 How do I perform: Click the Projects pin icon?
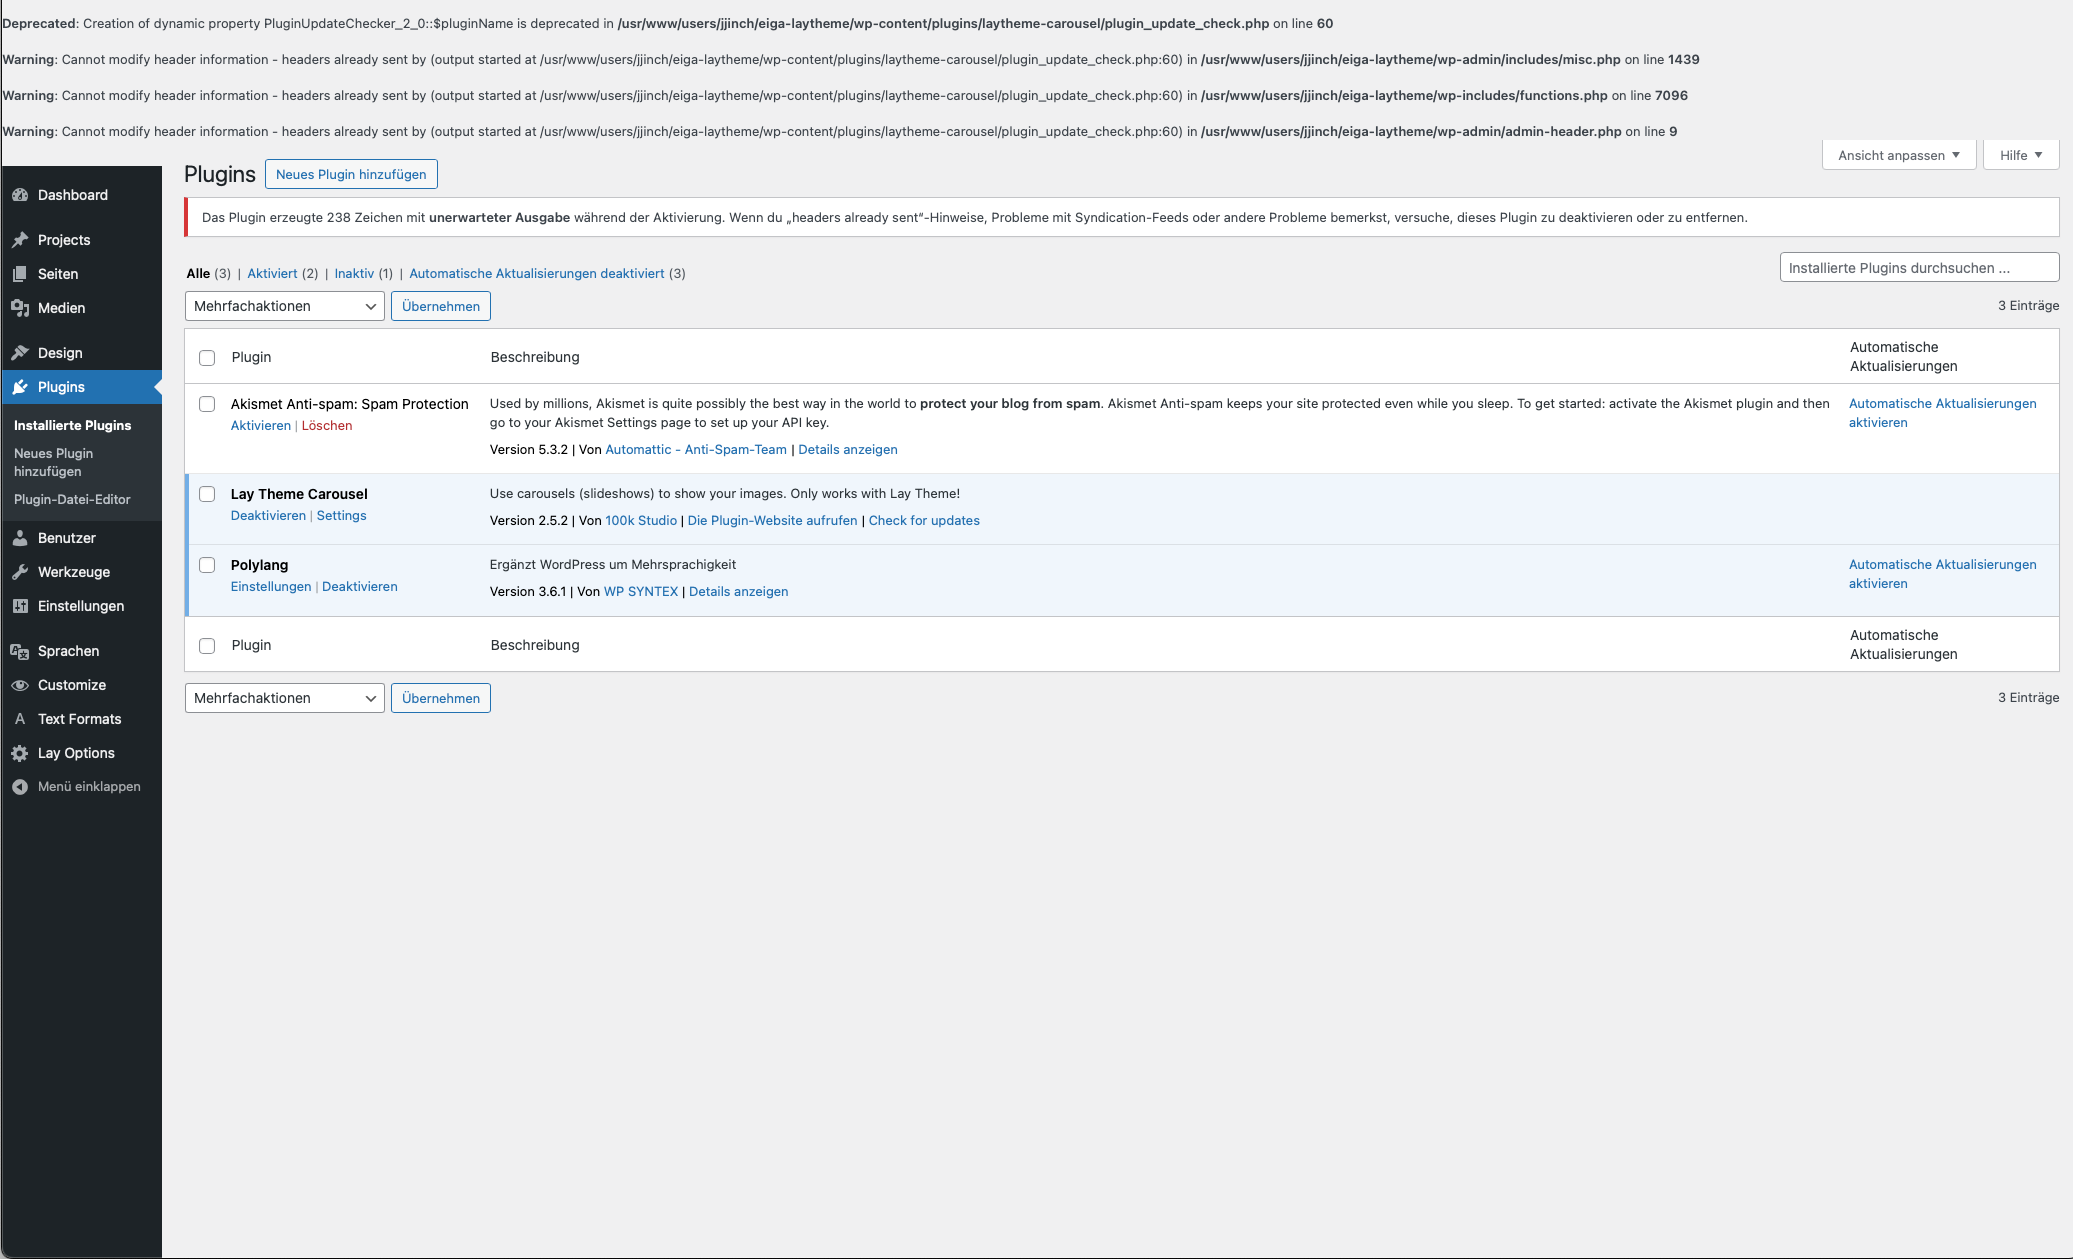[x=20, y=240]
